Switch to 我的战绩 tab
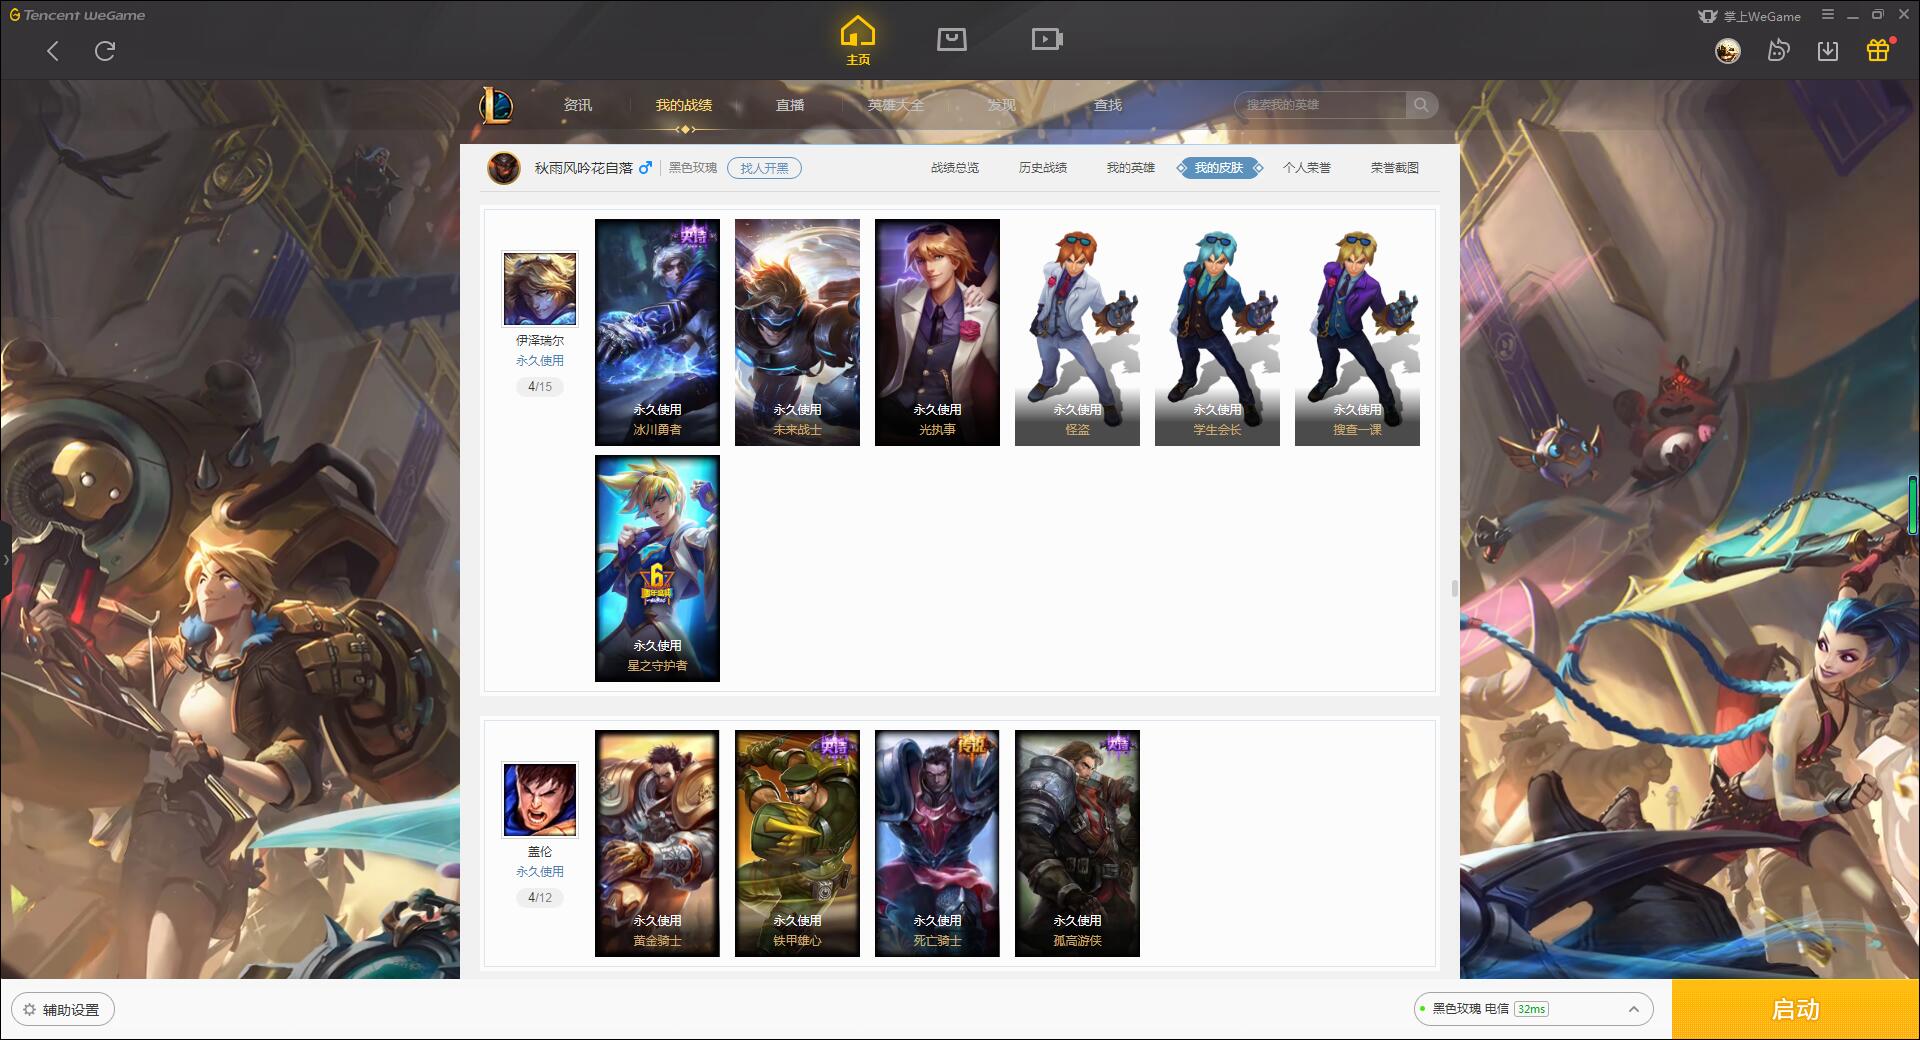The height and width of the screenshot is (1040, 1920). click(684, 105)
